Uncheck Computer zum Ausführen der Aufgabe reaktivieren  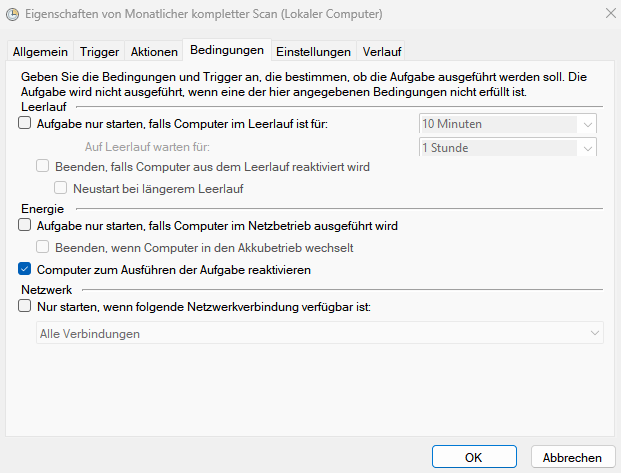point(25,269)
